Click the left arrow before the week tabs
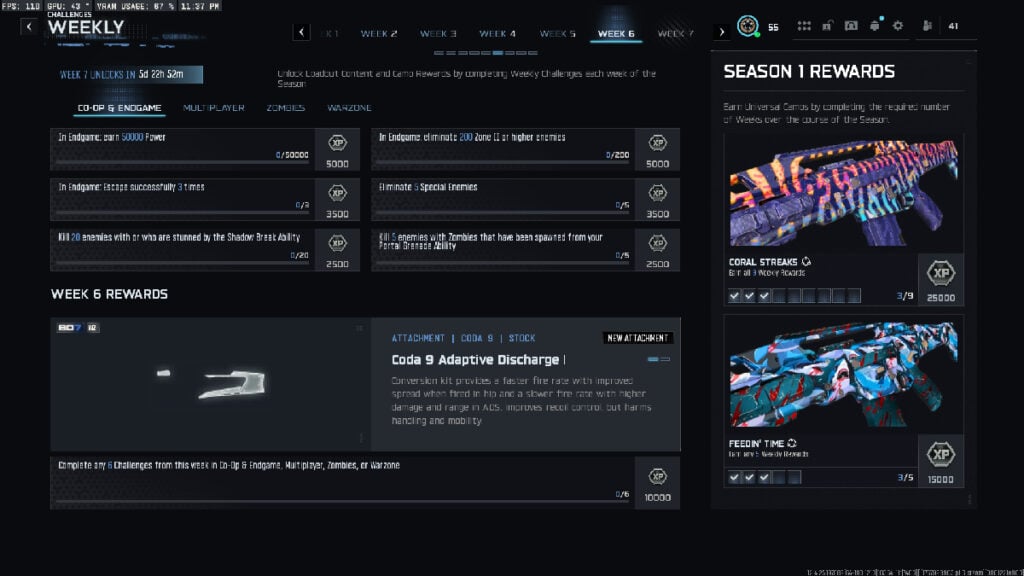1024x576 pixels. 300,32
